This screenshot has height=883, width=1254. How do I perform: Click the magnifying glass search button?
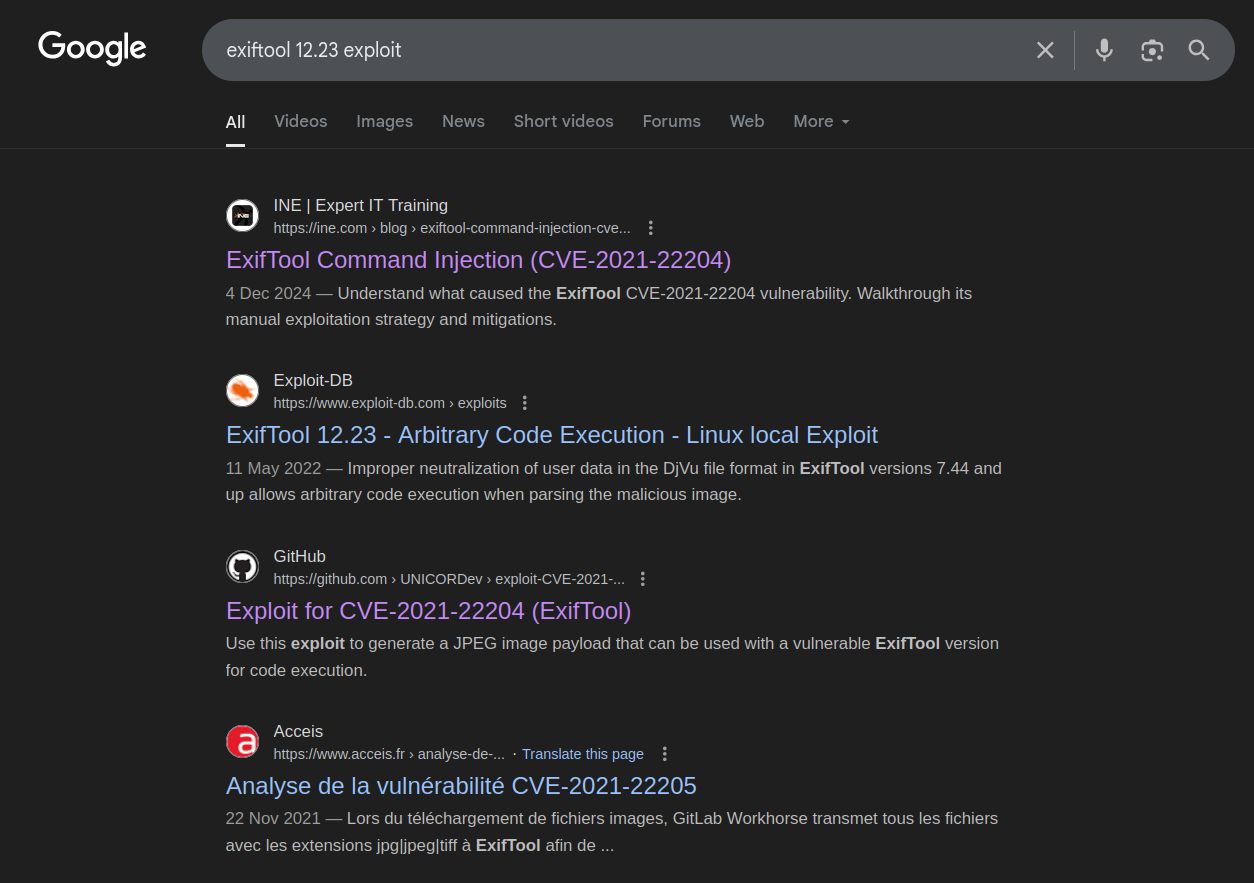tap(1199, 50)
